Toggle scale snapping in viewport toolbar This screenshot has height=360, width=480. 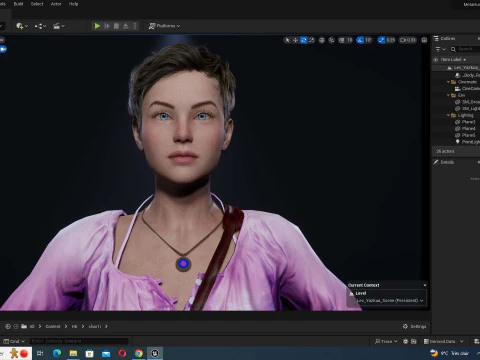381,40
